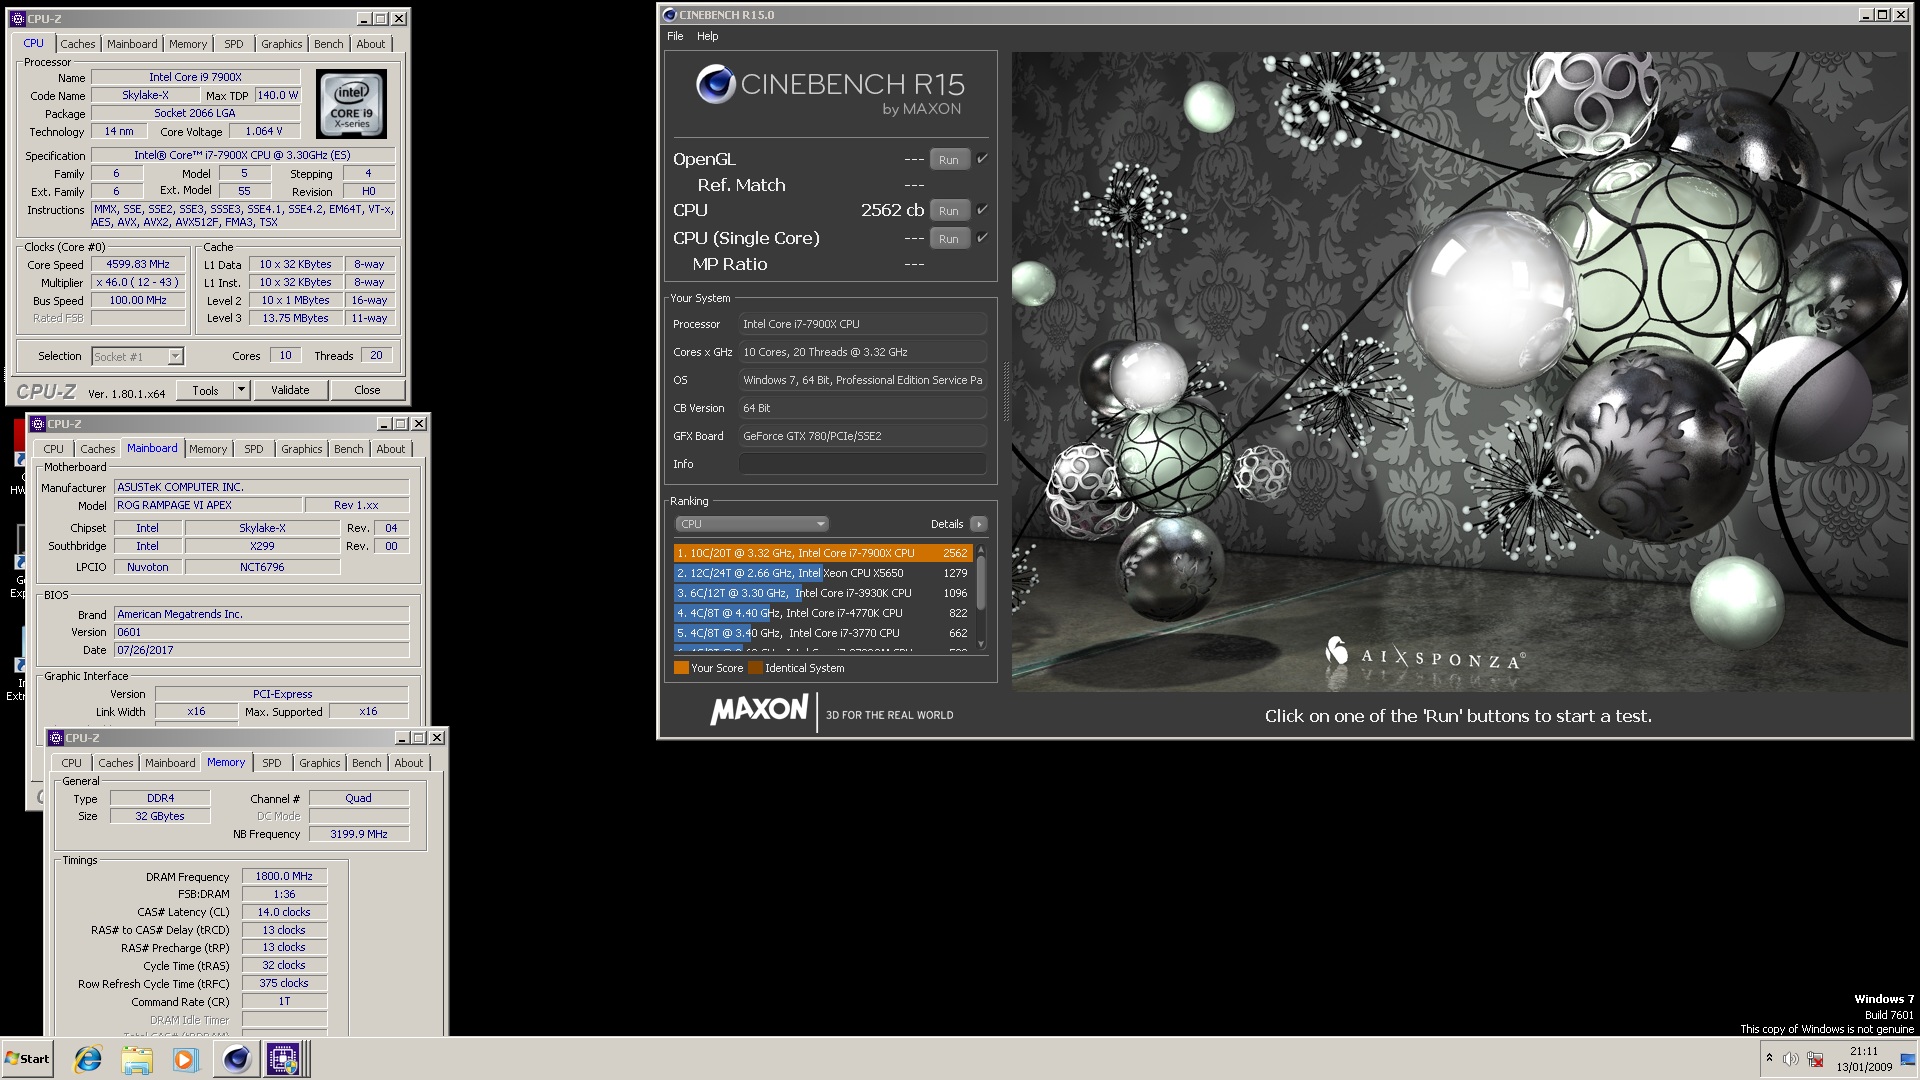The image size is (1920, 1080).
Task: Toggle the CPU test checkmark
Action: [982, 210]
